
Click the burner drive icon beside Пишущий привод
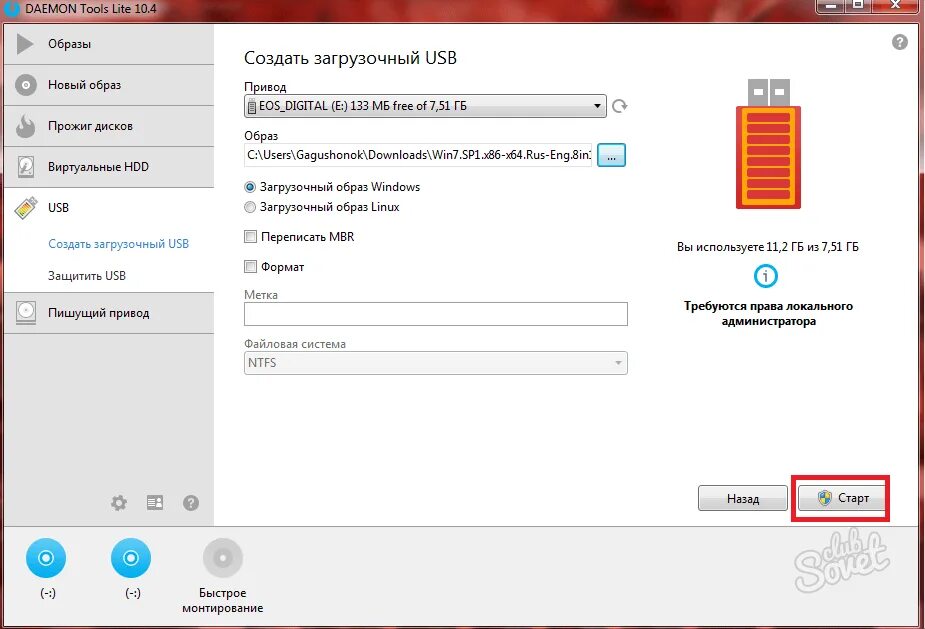pos(26,313)
